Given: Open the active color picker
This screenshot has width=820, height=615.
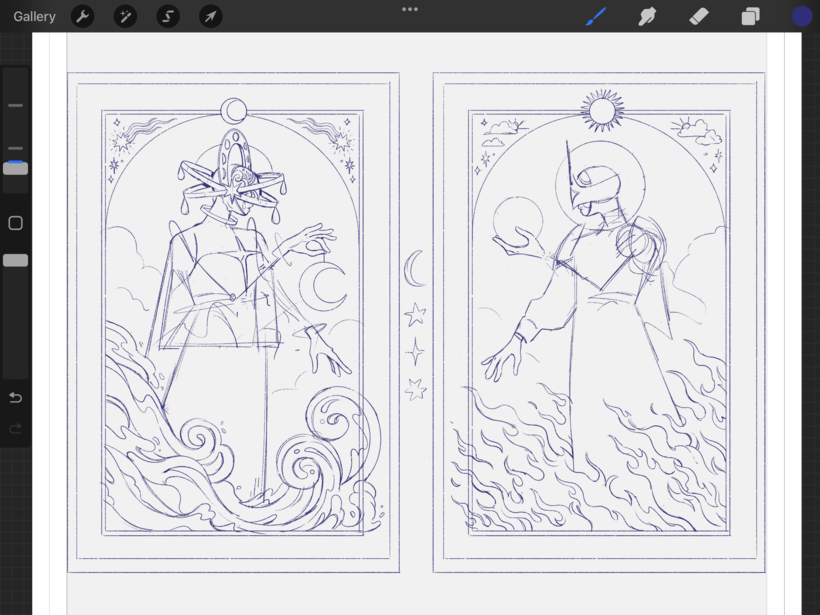Looking at the screenshot, I should (x=802, y=17).
